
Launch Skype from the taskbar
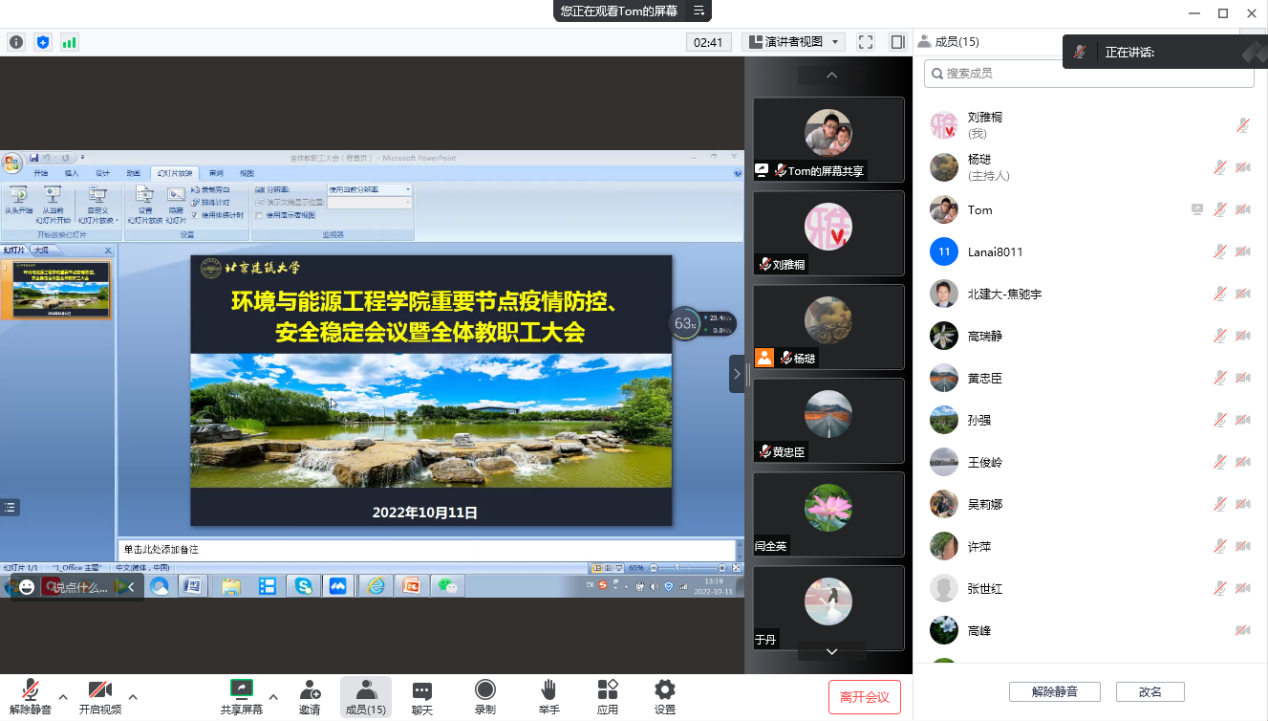click(x=303, y=586)
